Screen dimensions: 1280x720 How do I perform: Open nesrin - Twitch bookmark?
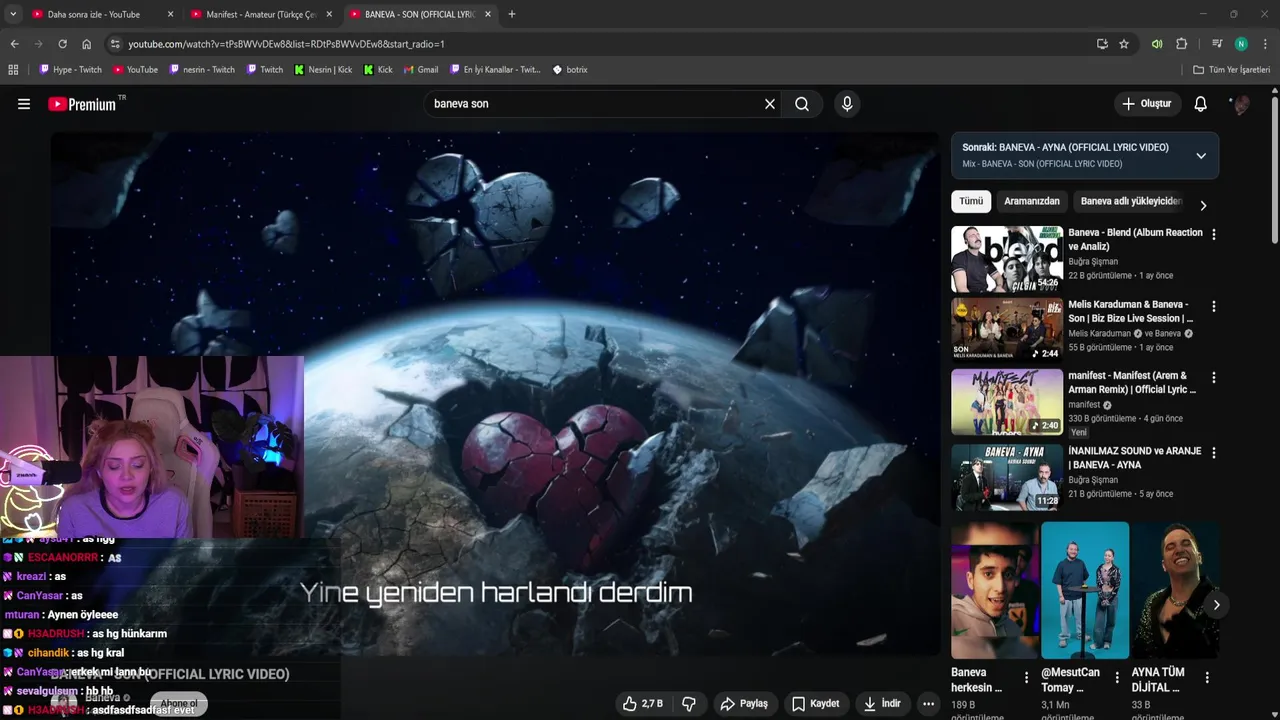[x=202, y=70]
